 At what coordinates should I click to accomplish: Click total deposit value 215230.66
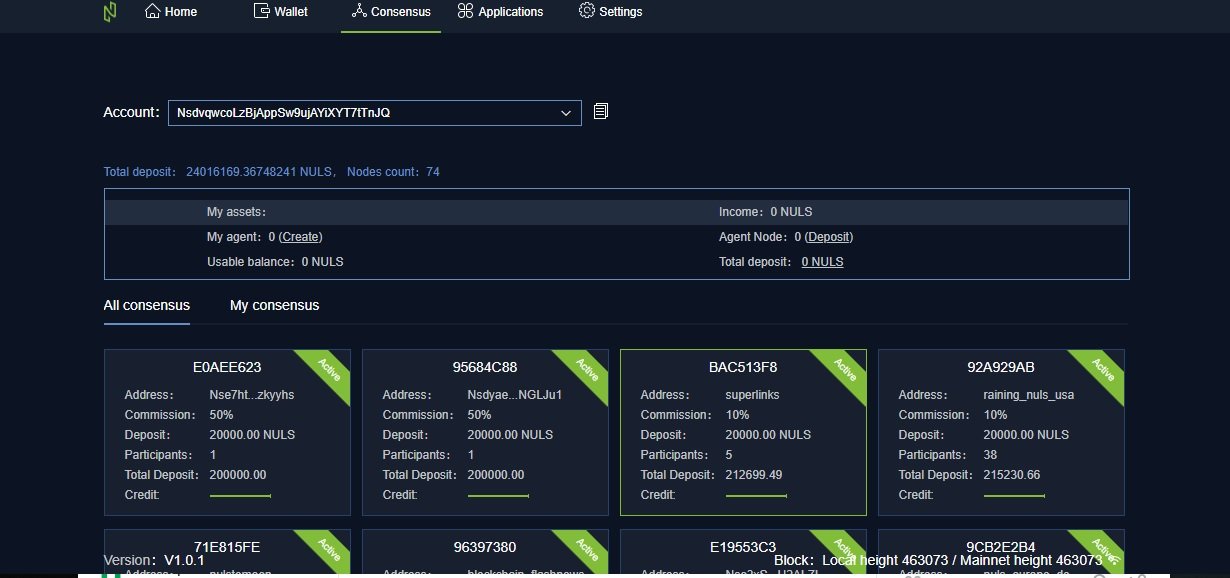tap(1012, 475)
